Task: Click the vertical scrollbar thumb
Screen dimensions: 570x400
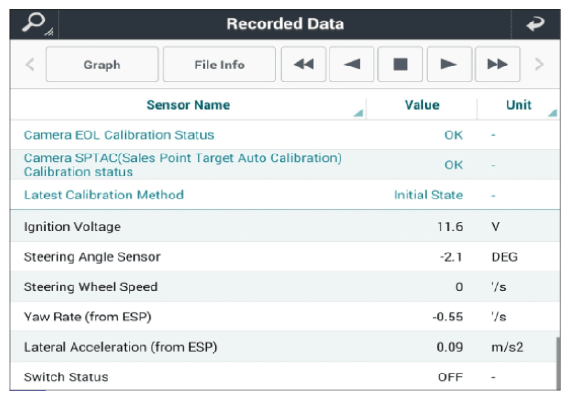Action: tap(558, 364)
